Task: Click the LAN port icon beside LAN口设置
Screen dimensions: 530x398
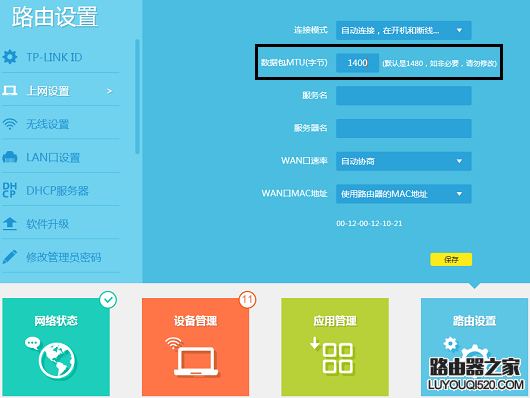Action: tap(10, 157)
